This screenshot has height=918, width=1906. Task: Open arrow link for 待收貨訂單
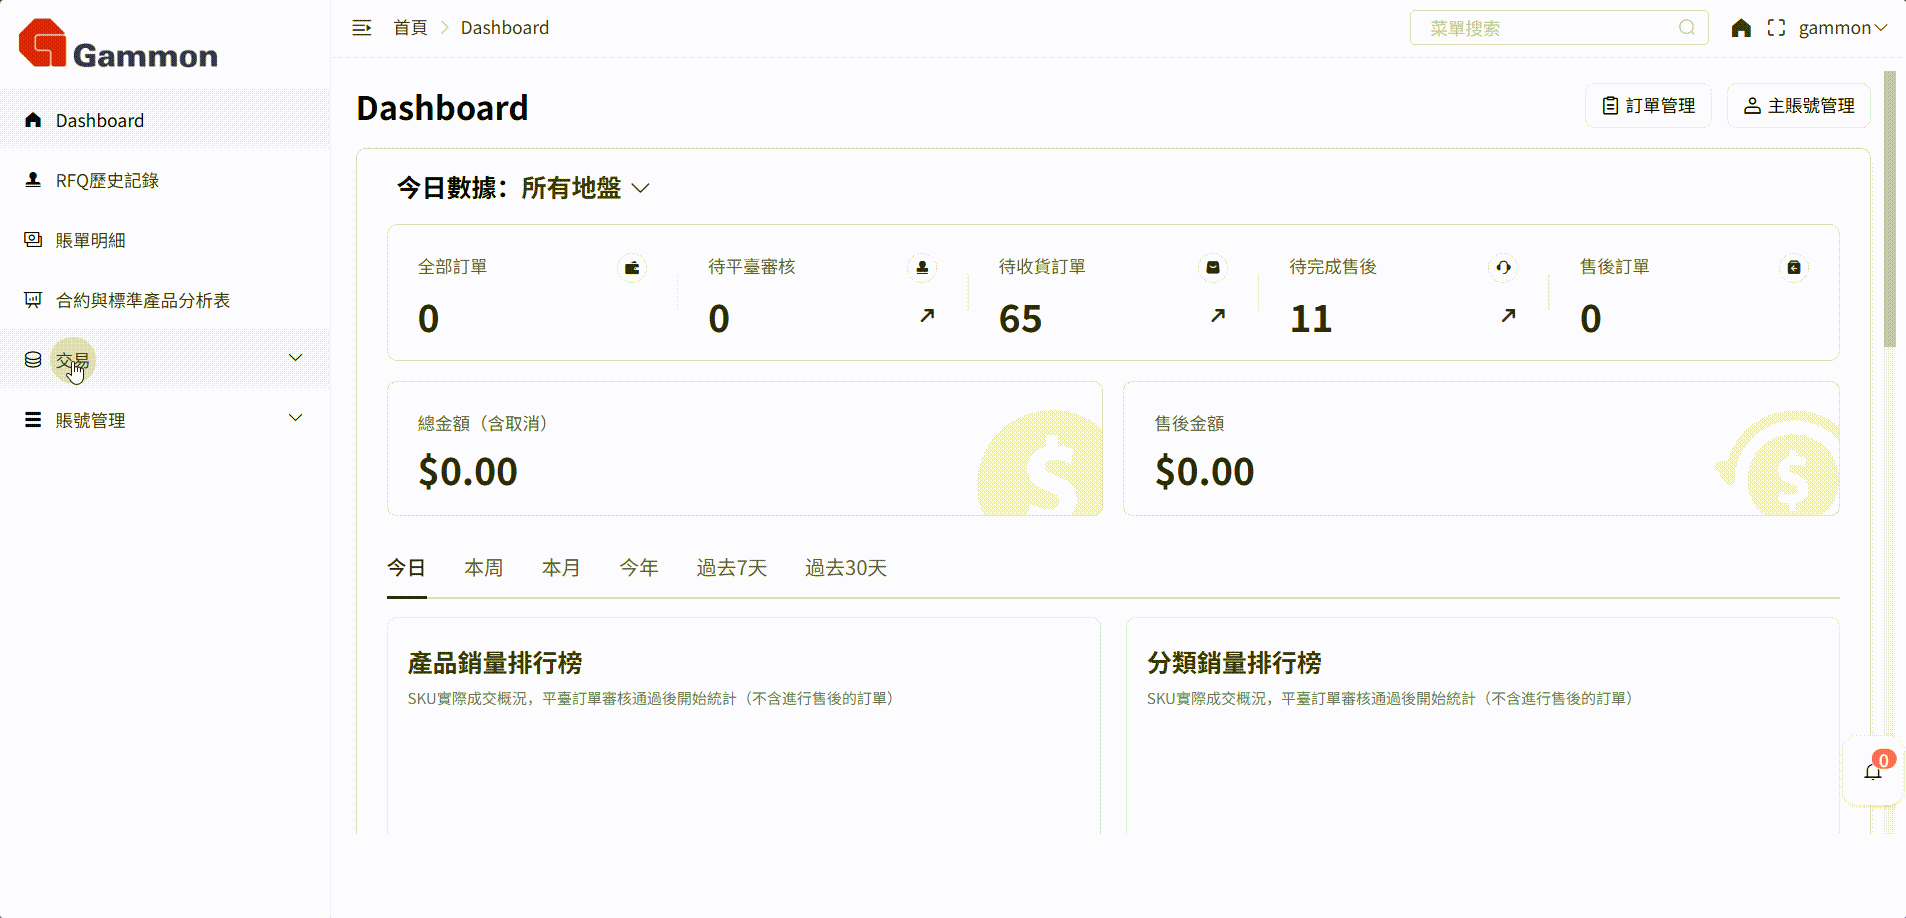(x=1217, y=316)
